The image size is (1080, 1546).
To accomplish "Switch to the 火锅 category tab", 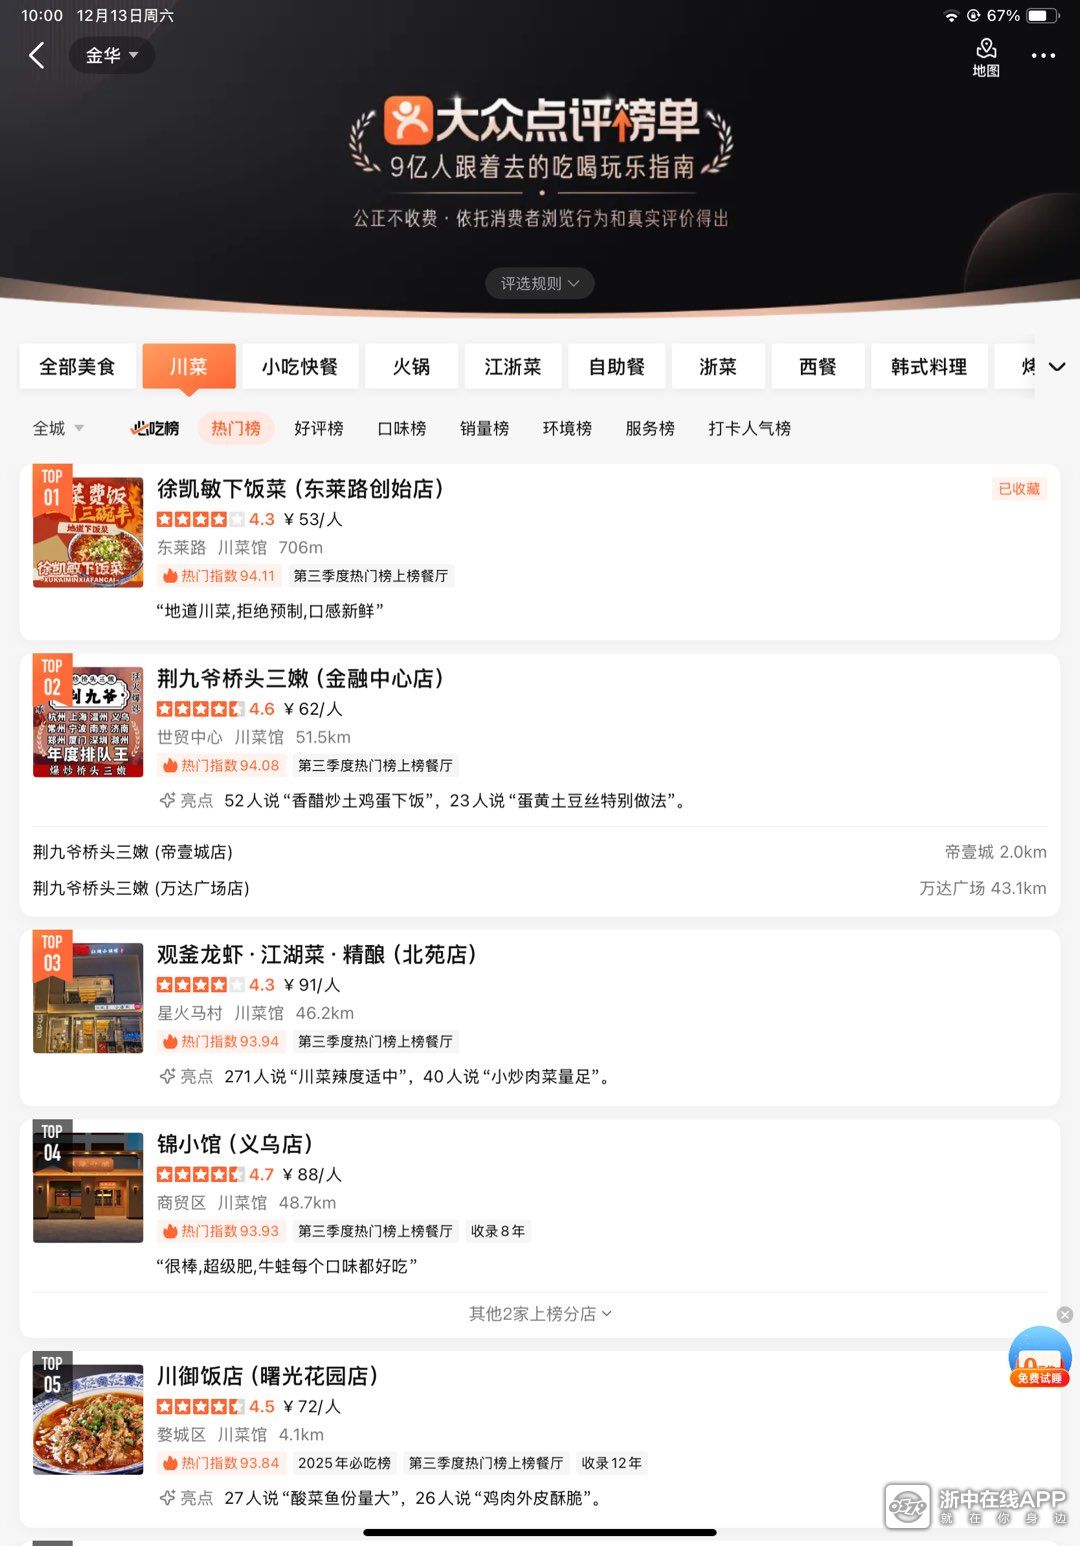I will coord(411,367).
